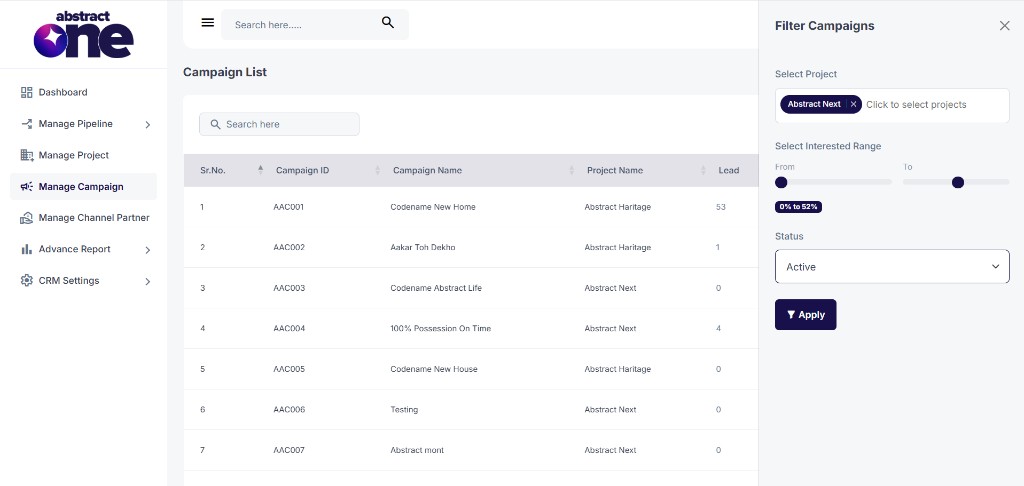Viewport: 1024px width, 486px height.
Task: Click Abstract mont campaign name
Action: click(417, 449)
